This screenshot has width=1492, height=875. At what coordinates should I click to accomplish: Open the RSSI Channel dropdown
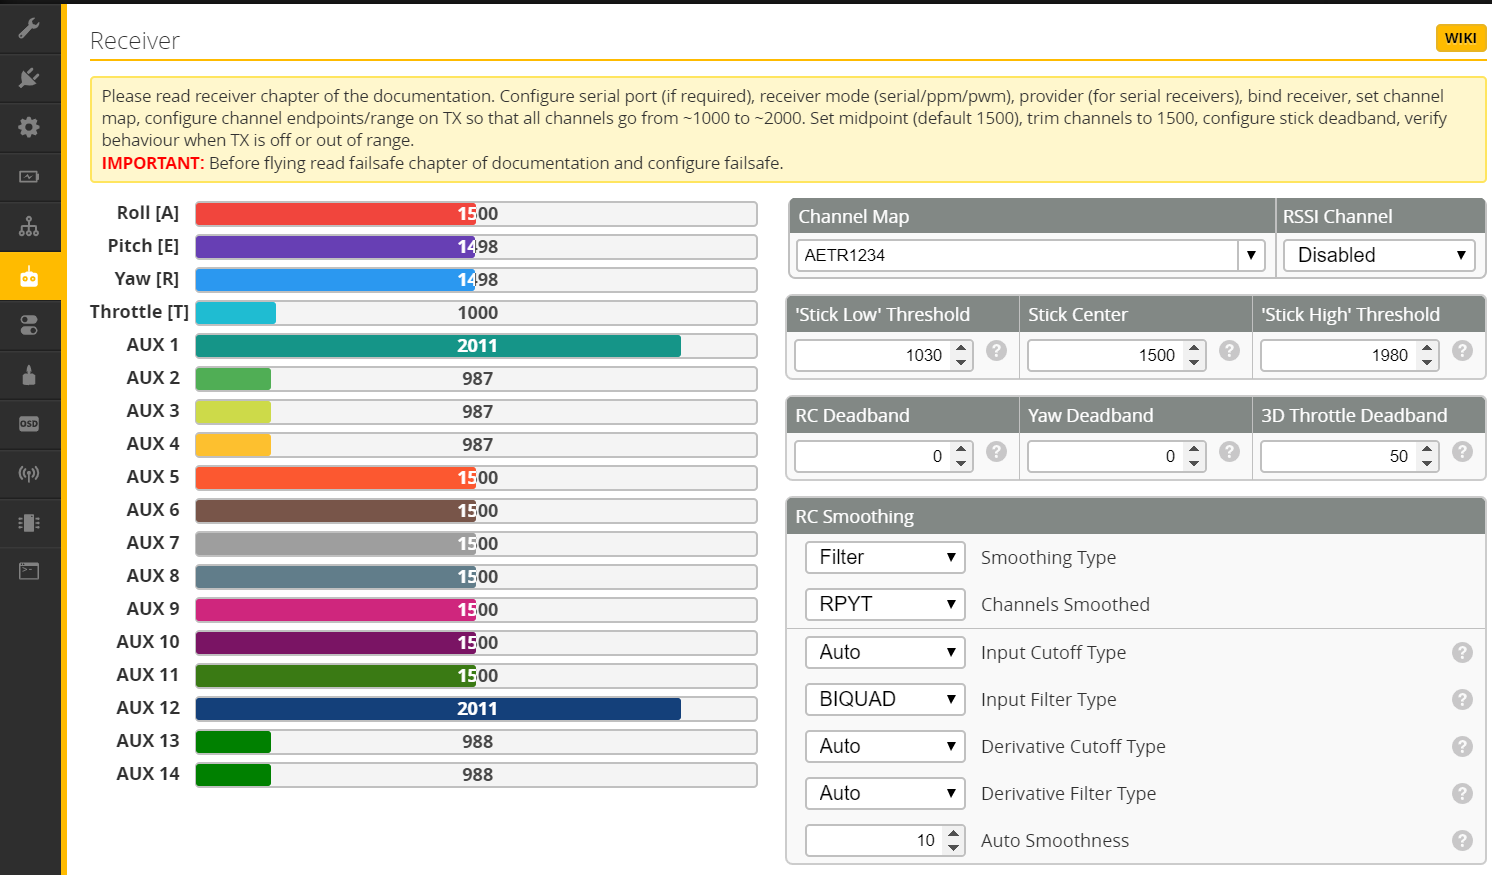tap(1379, 255)
